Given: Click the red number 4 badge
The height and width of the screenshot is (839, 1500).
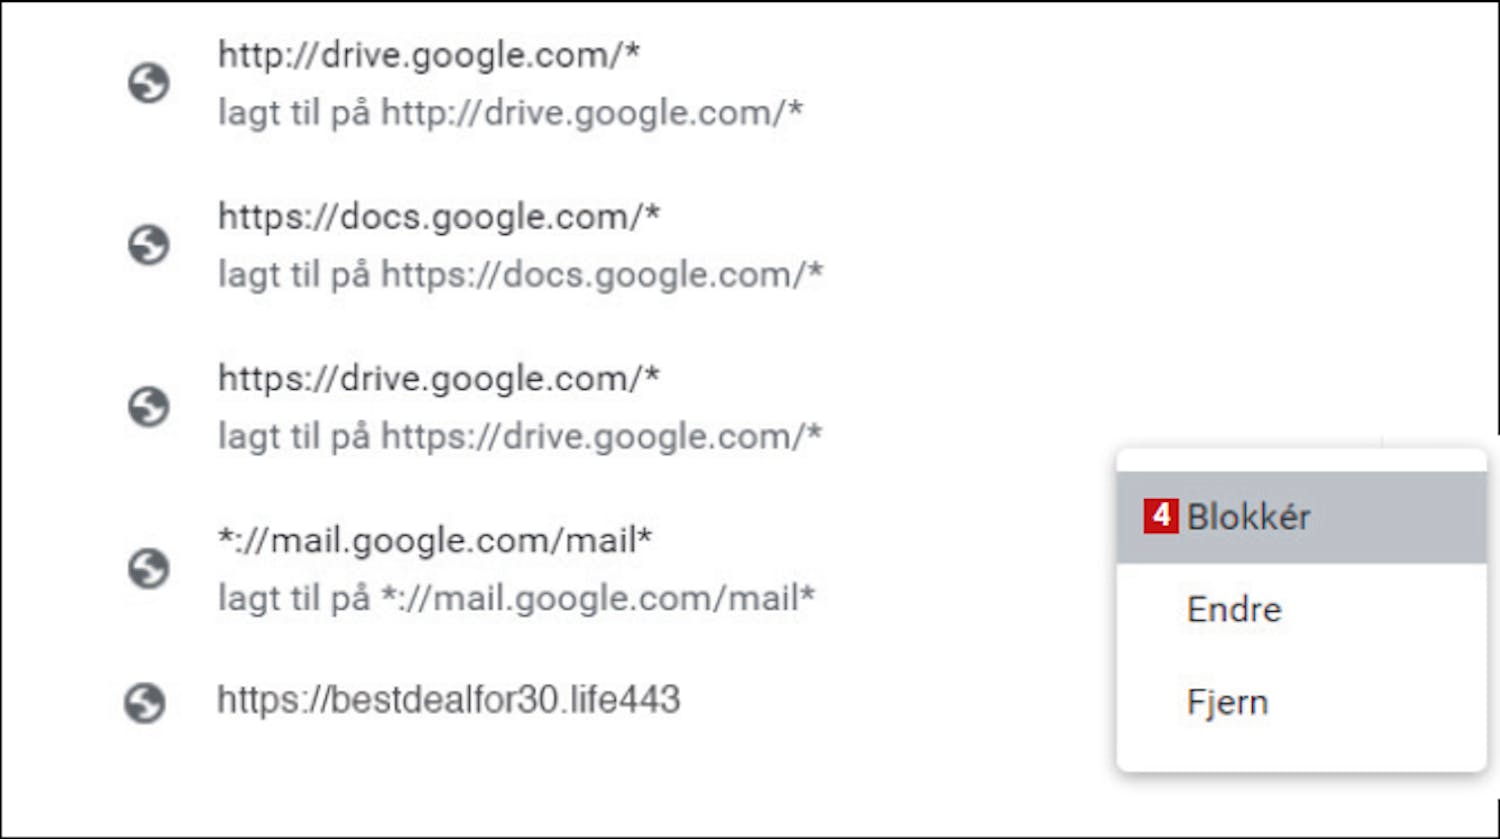Looking at the screenshot, I should (1160, 516).
